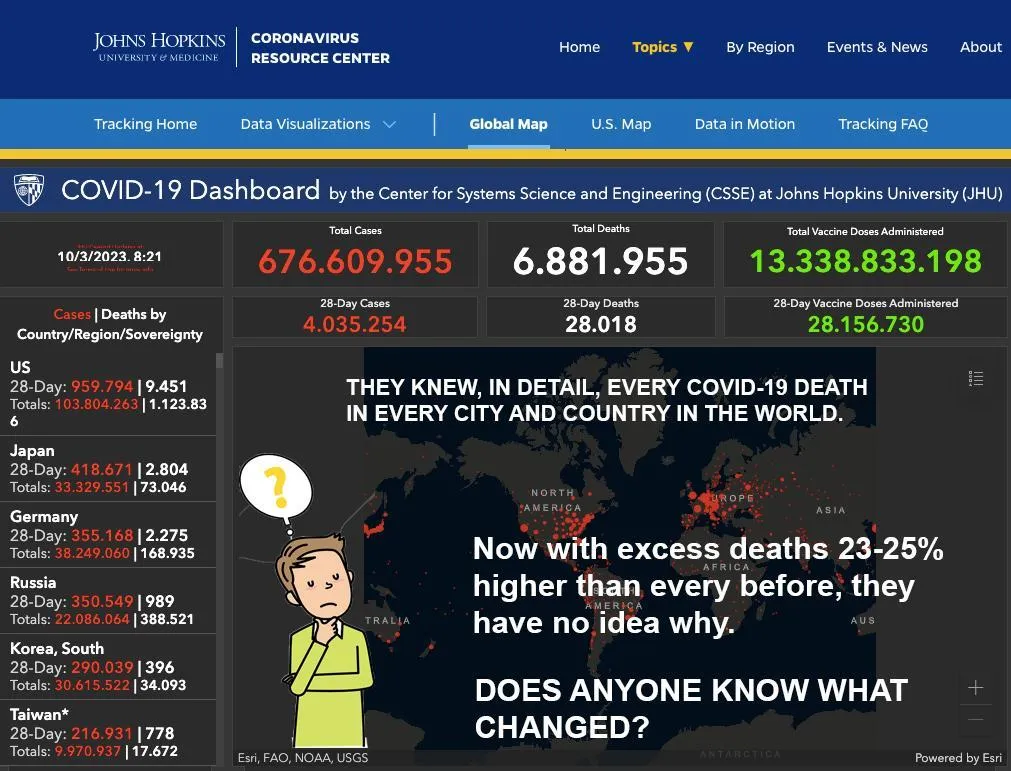This screenshot has height=771, width=1011.
Task: Click 28-Day Vaccine Doses value 28.156.730
Action: point(865,324)
